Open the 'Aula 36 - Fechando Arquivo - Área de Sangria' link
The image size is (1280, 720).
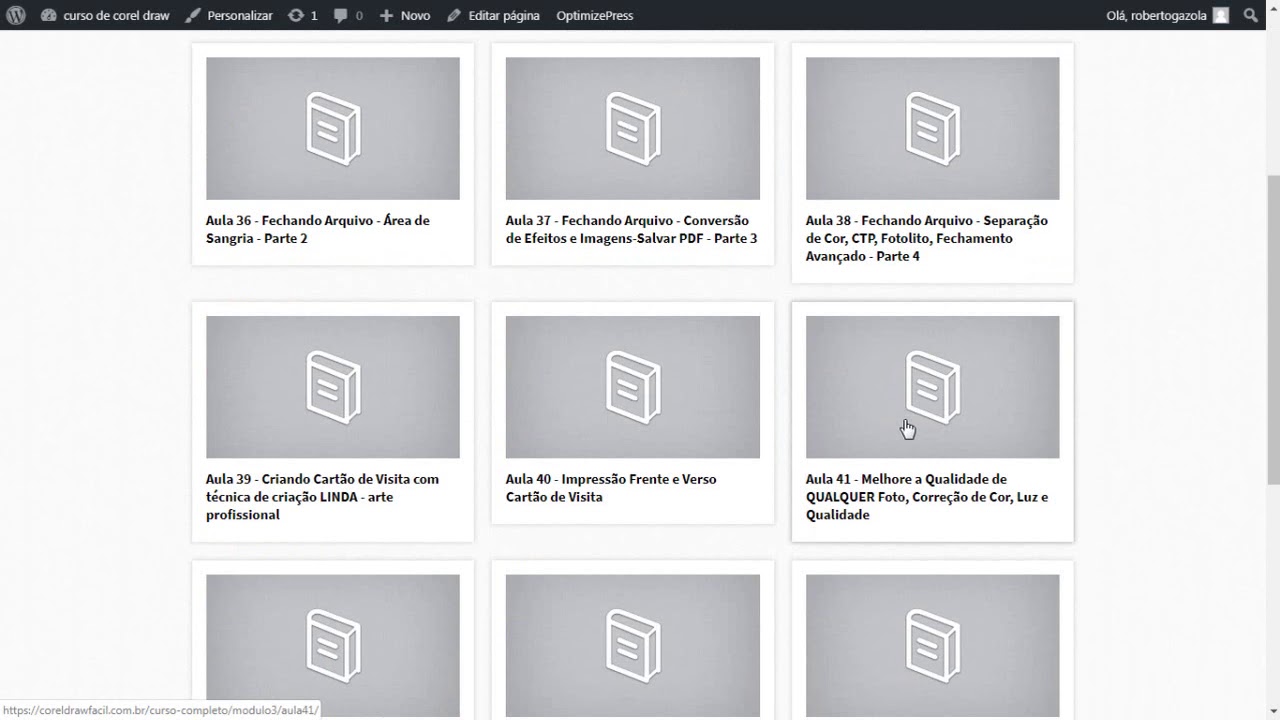(x=318, y=229)
